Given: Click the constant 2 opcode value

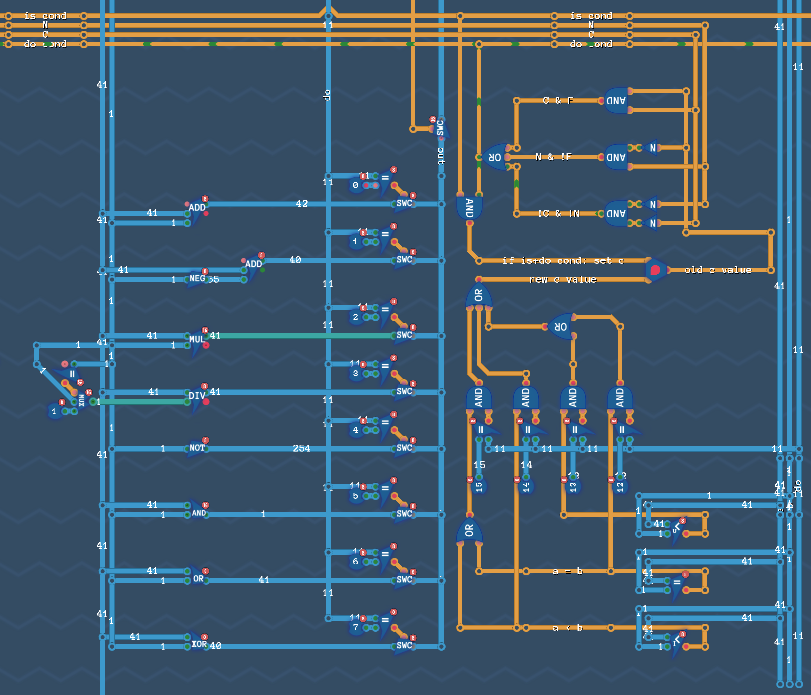Looking at the screenshot, I should [355, 317].
